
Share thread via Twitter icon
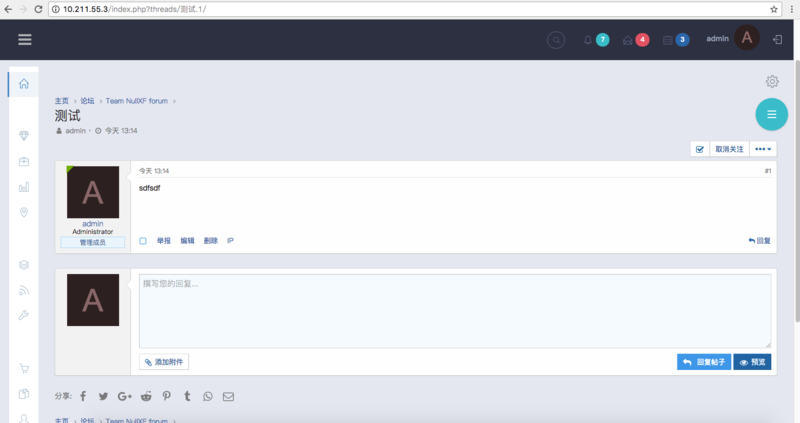coord(103,397)
